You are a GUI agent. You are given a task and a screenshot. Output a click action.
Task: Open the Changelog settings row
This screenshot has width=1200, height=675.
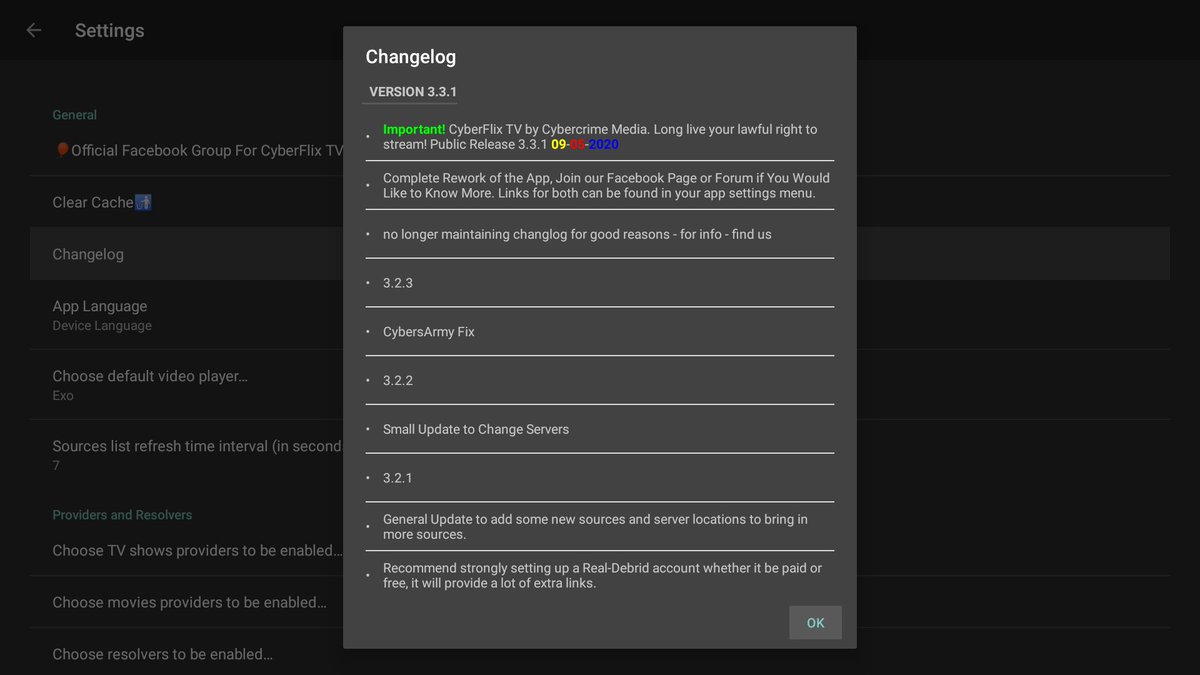(600, 254)
